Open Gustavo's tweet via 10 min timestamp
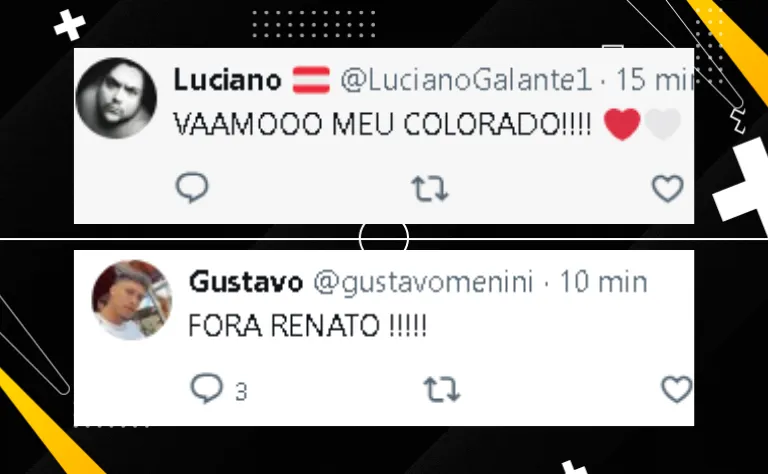 pyautogui.click(x=603, y=282)
